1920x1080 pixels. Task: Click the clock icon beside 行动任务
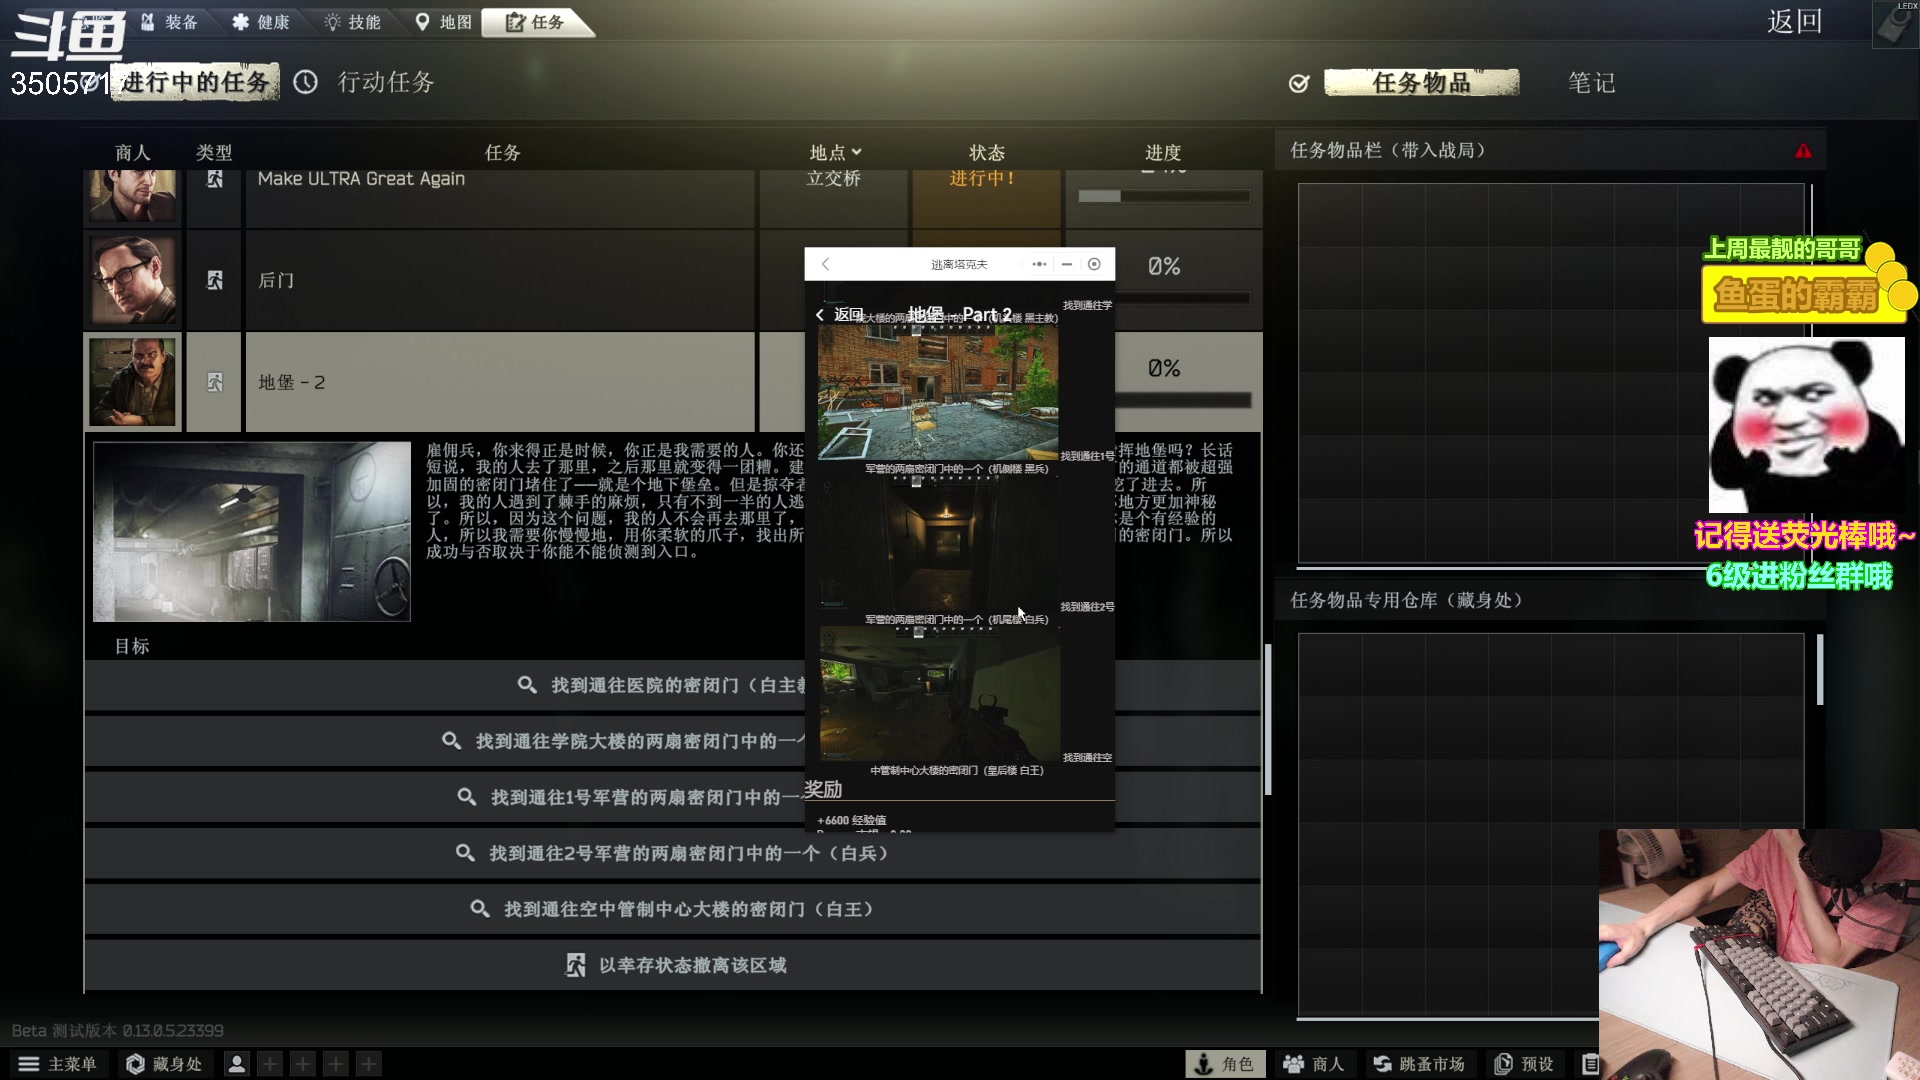coord(306,82)
